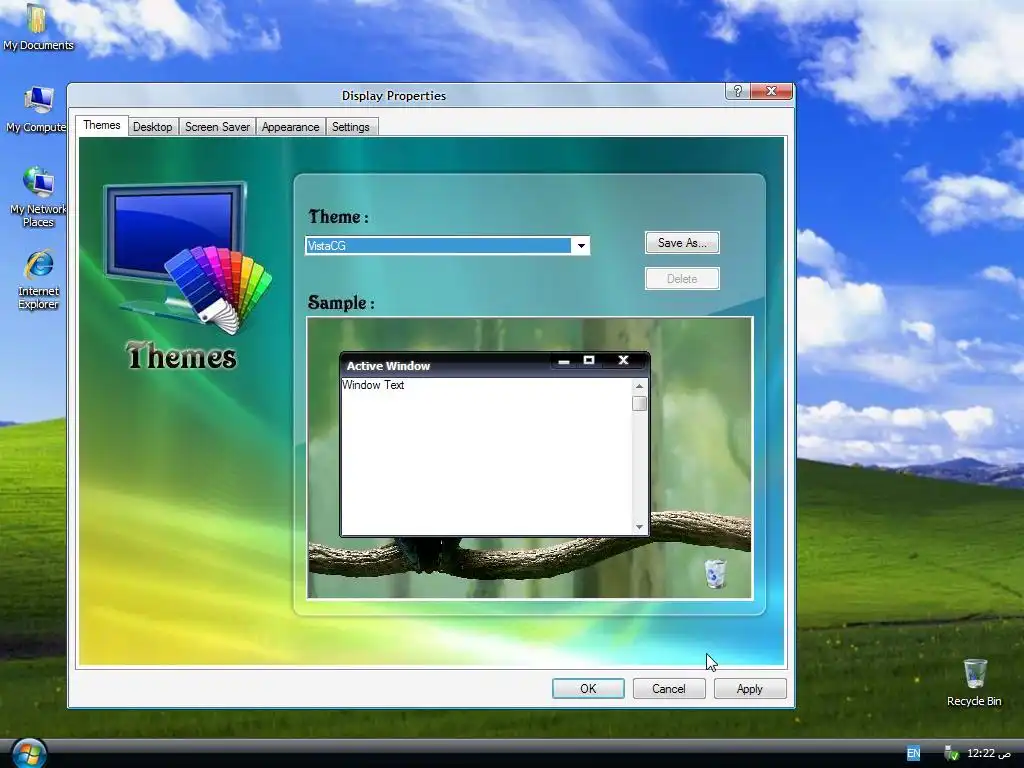Click the Cancel button
1024x768 pixels.
(669, 688)
